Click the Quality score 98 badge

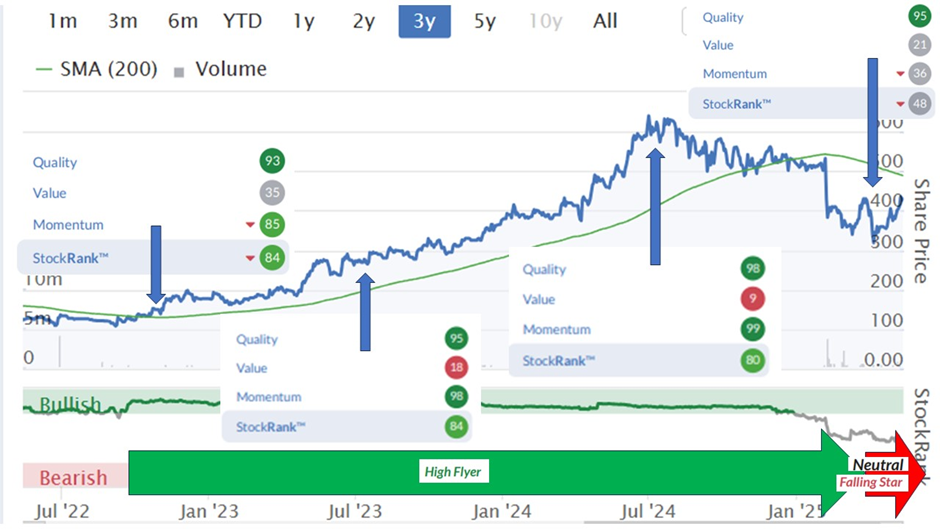pyautogui.click(x=752, y=269)
